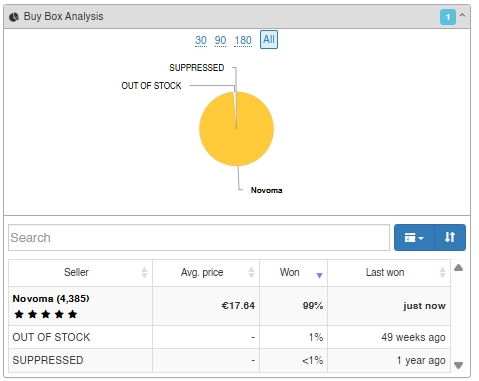Click the €17.64 average price cell
479x381 pixels.
pyautogui.click(x=206, y=306)
